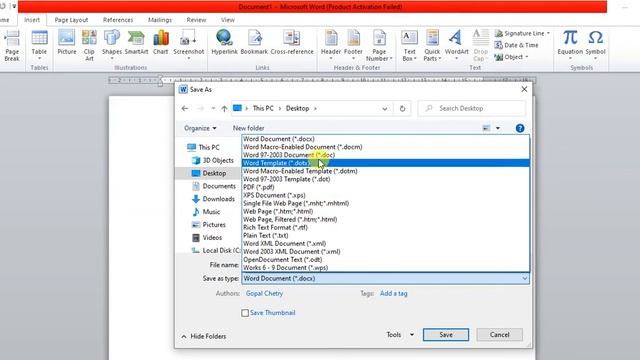The height and width of the screenshot is (360, 640).
Task: Open the Organize dropdown menu
Action: pyautogui.click(x=200, y=128)
